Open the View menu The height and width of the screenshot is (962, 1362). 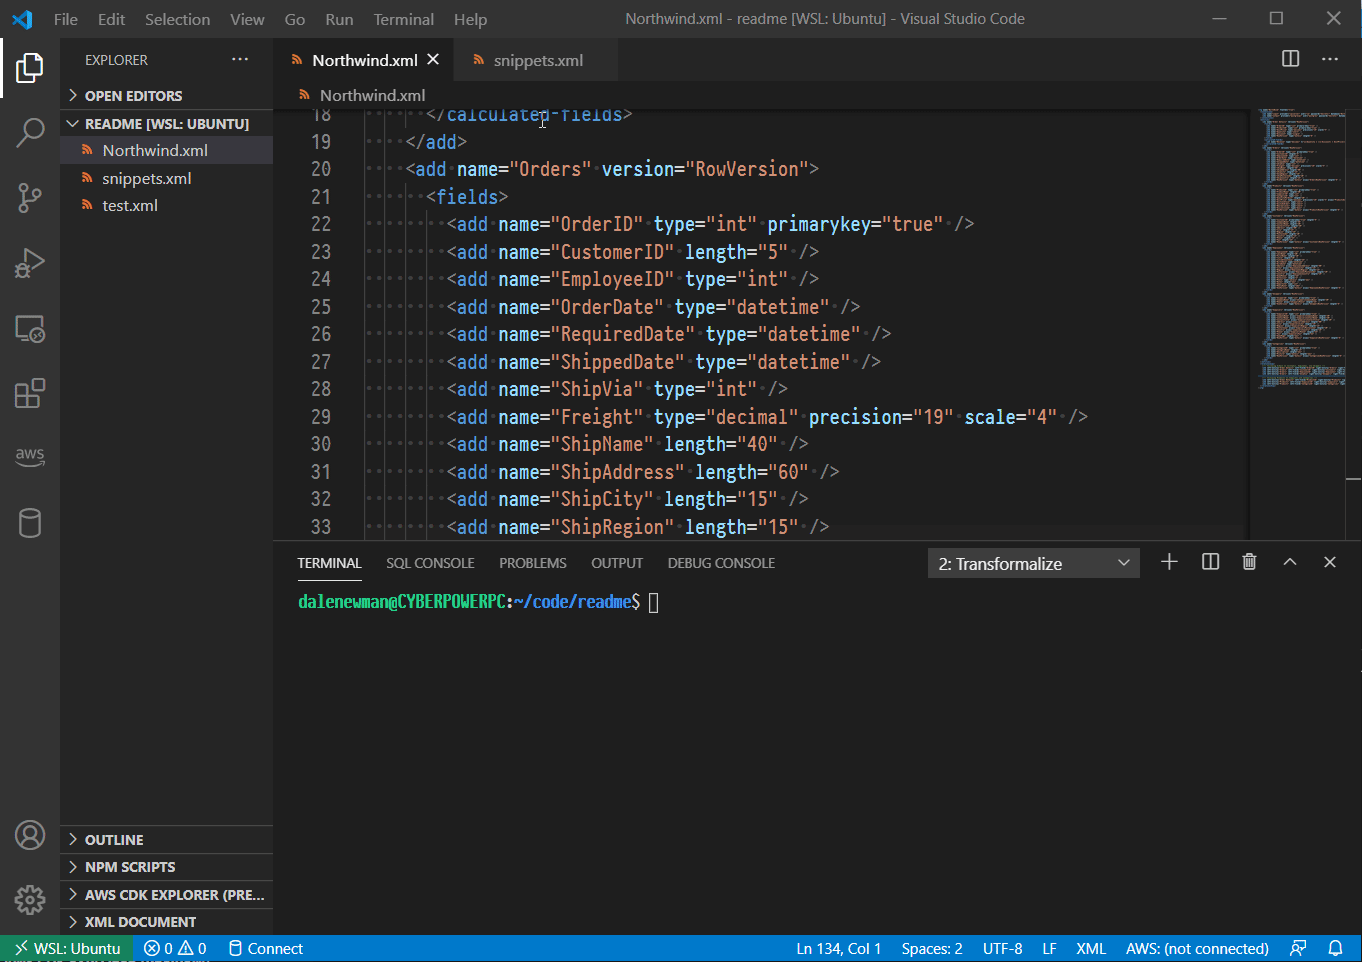(247, 19)
